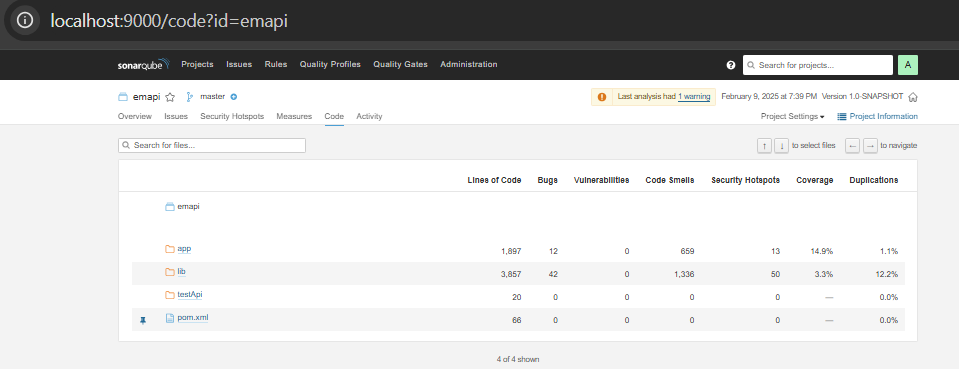959x369 pixels.
Task: Click the Duplications column header
Action: coord(873,181)
